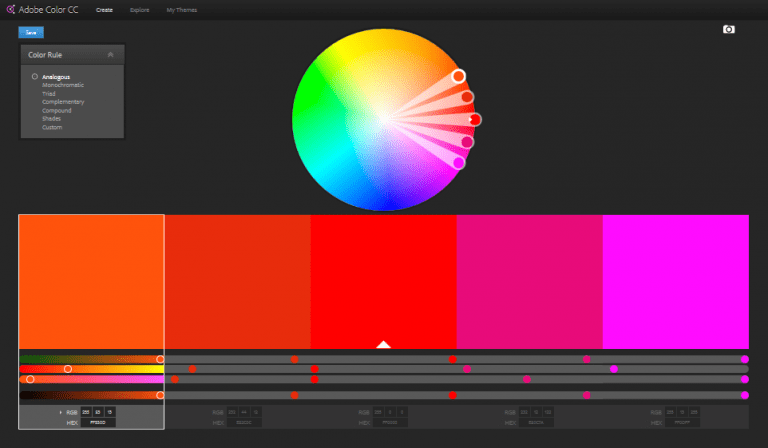Click the white center of the color wheel
This screenshot has height=448, width=768.
(384, 119)
